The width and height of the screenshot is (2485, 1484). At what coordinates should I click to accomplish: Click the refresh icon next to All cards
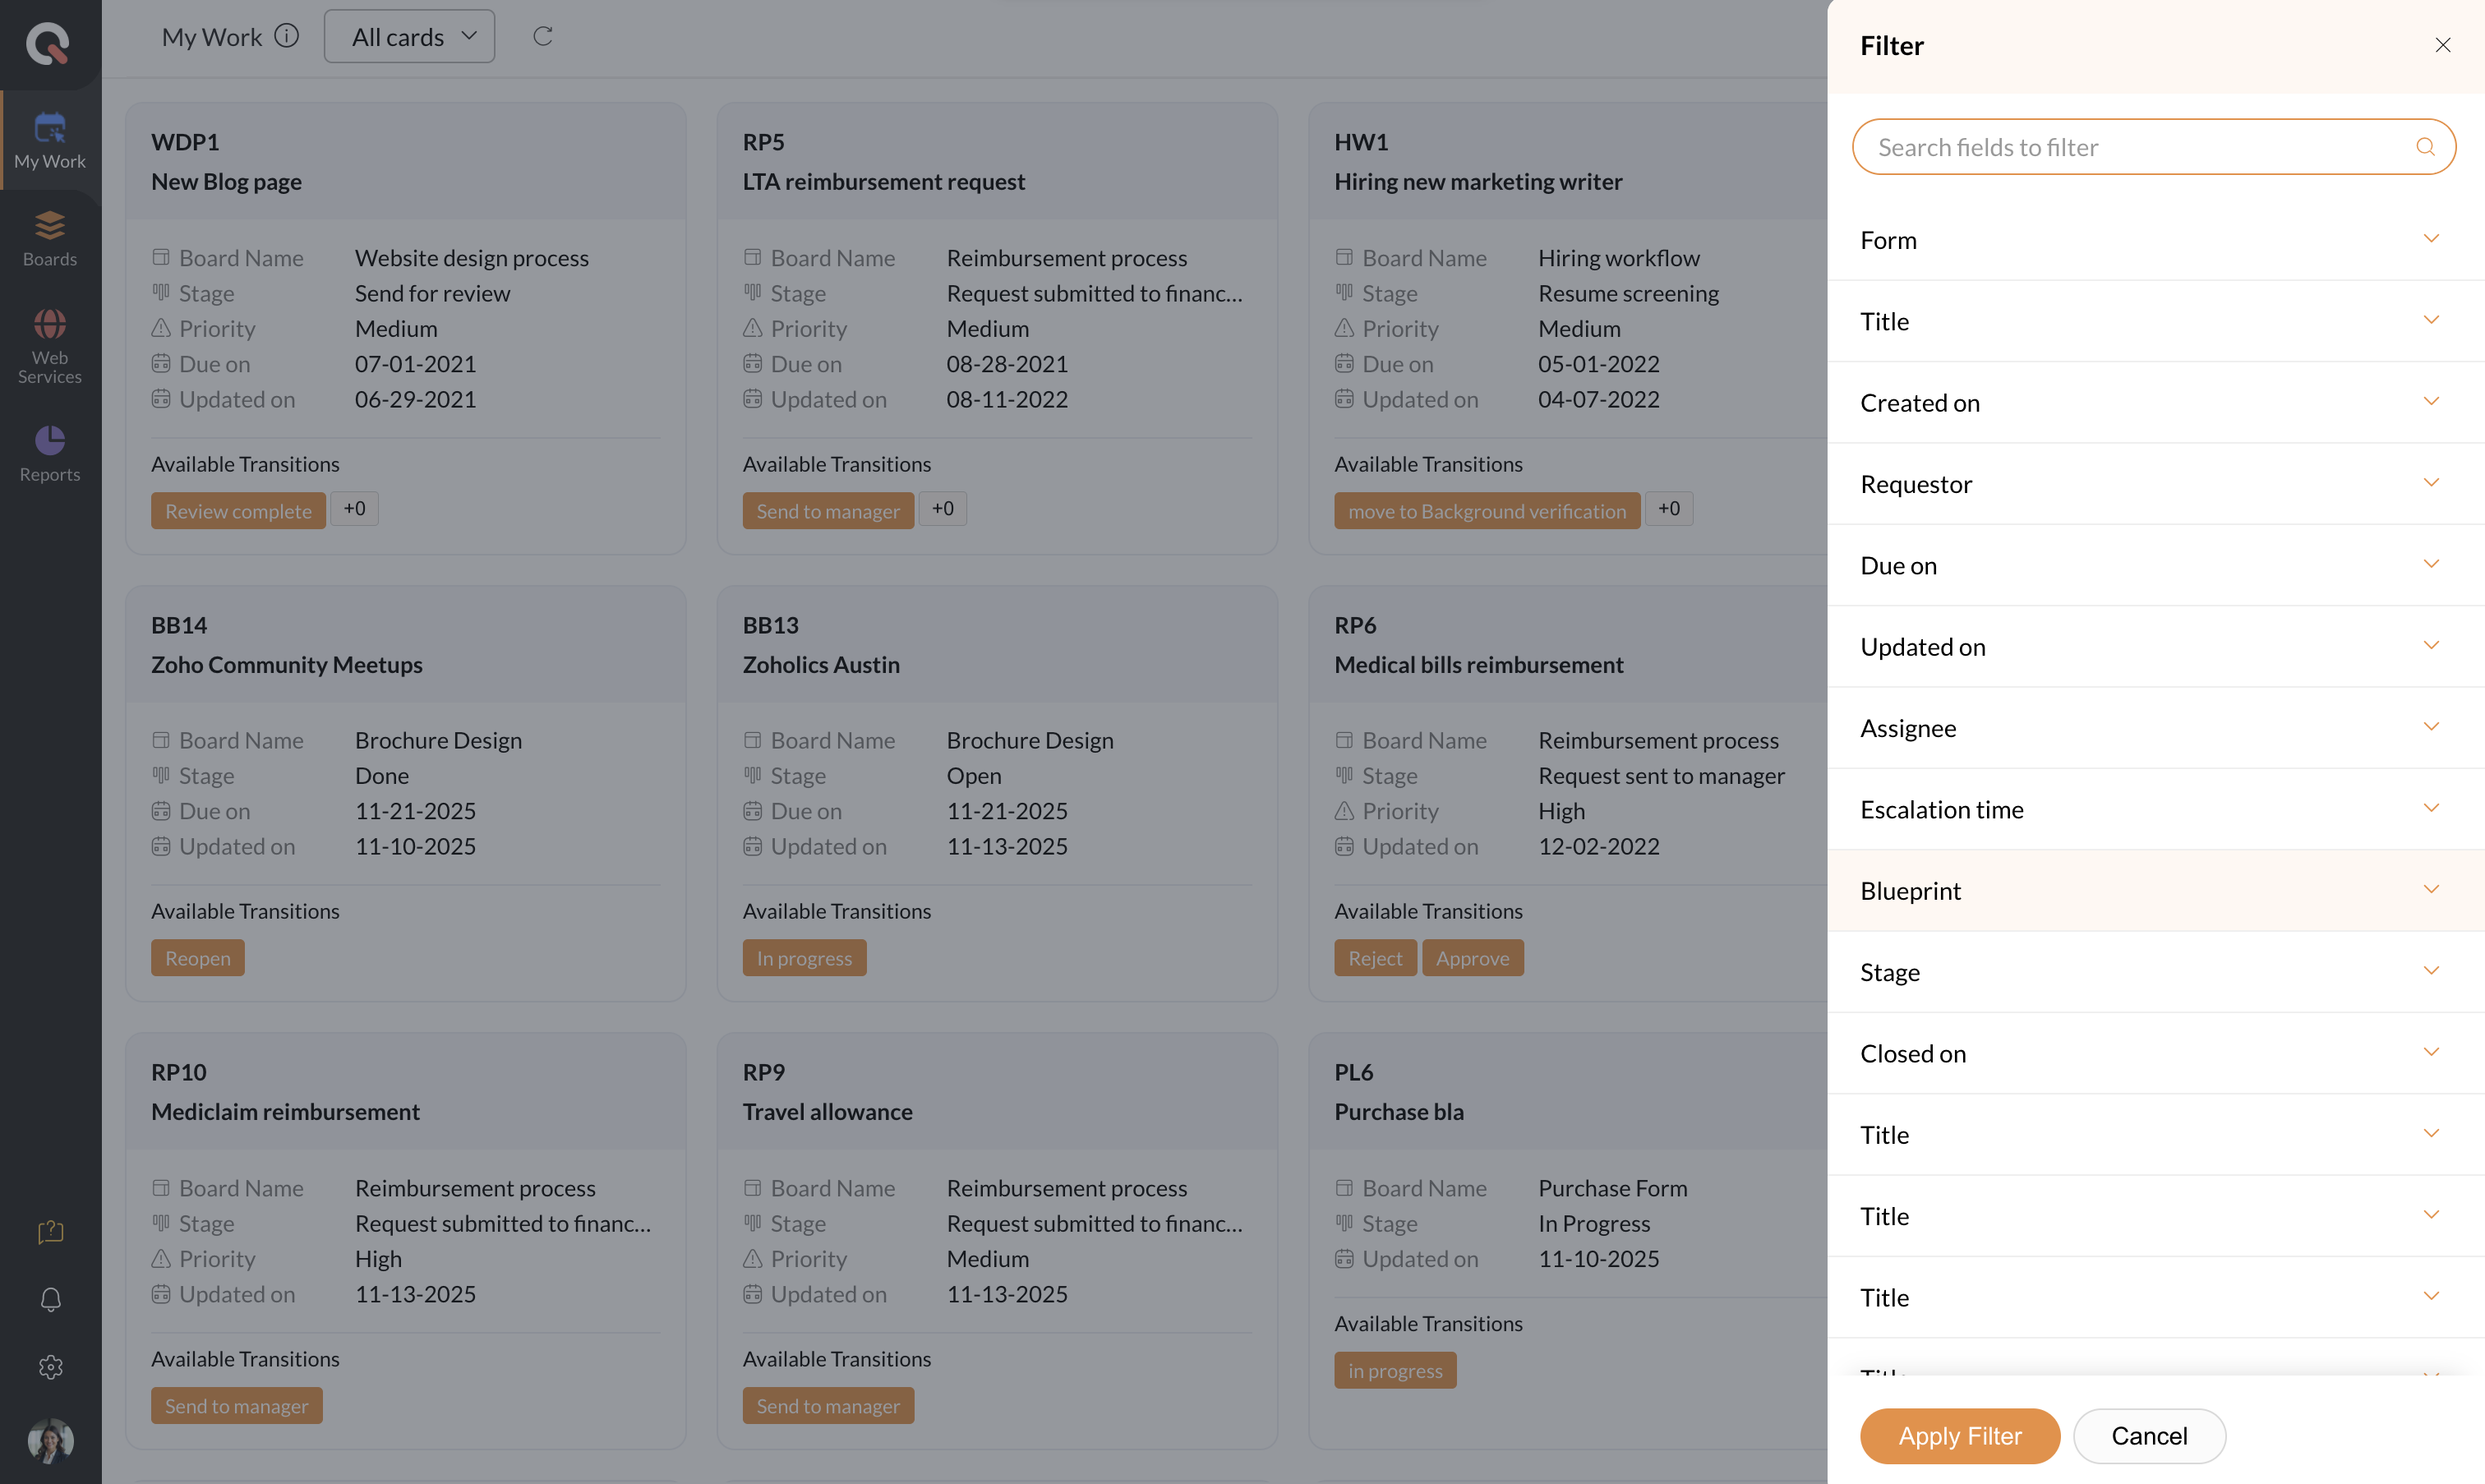543,37
